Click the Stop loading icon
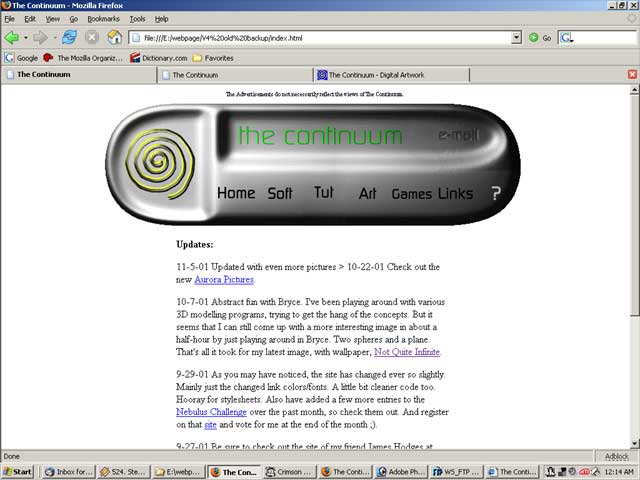The height and width of the screenshot is (480, 640). tap(92, 37)
